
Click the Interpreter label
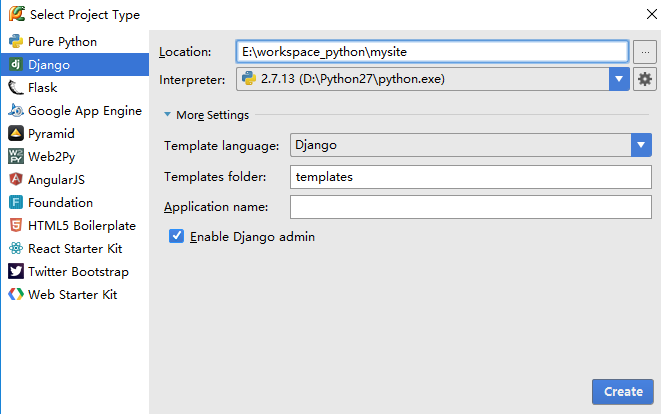point(192,80)
